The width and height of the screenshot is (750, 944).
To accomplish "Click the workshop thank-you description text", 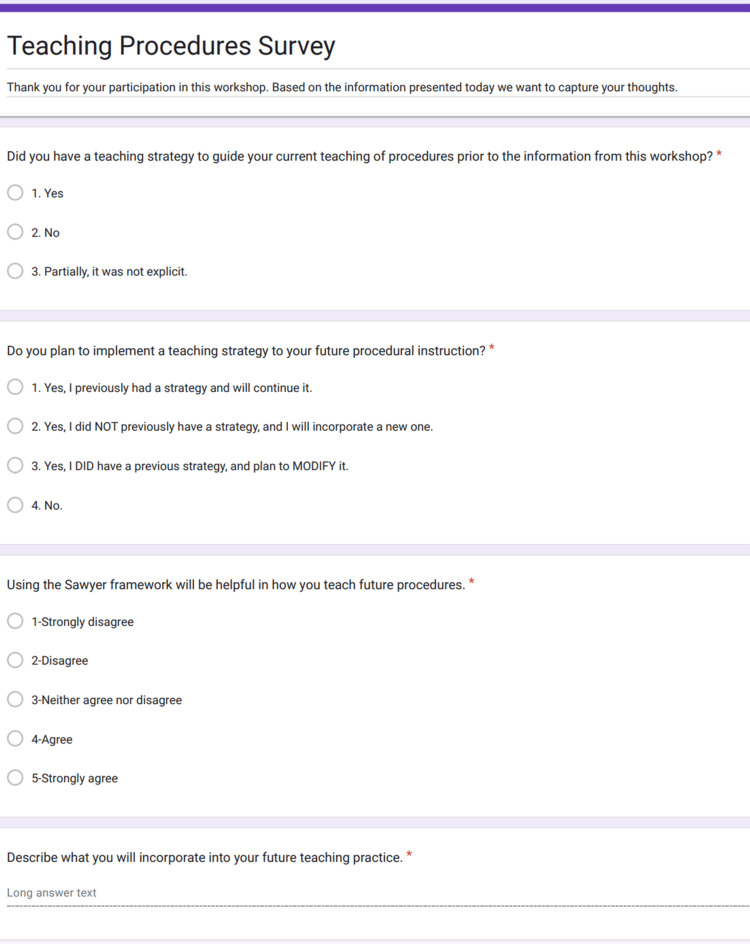I will click(x=342, y=87).
